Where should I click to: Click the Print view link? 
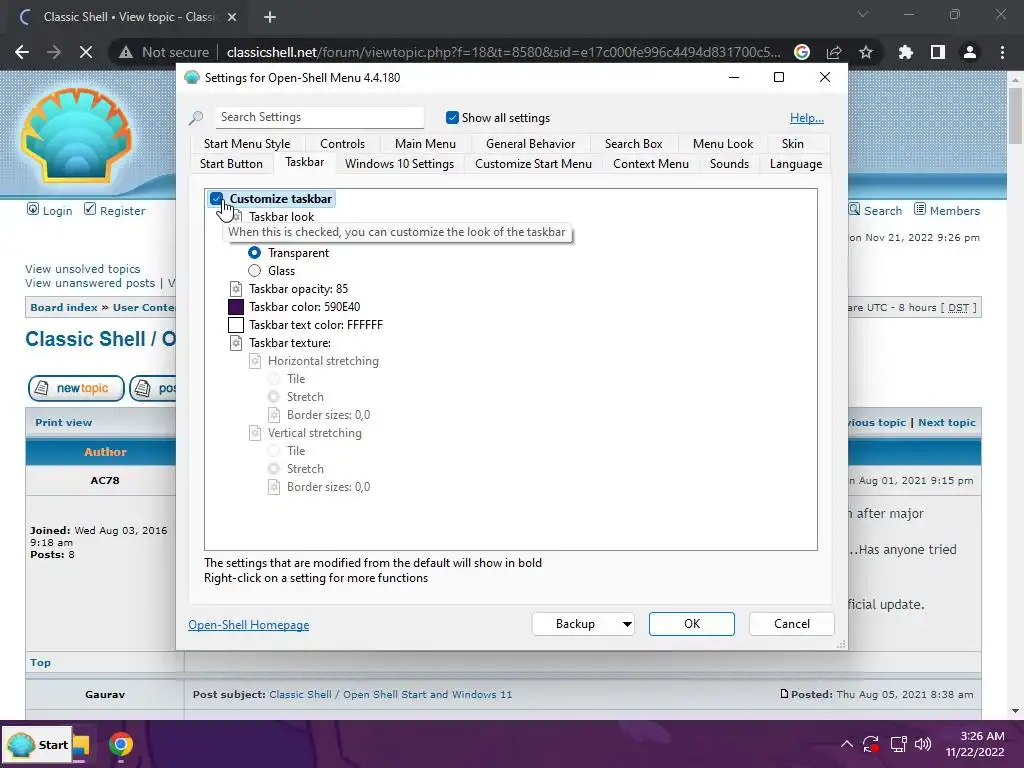point(63,423)
